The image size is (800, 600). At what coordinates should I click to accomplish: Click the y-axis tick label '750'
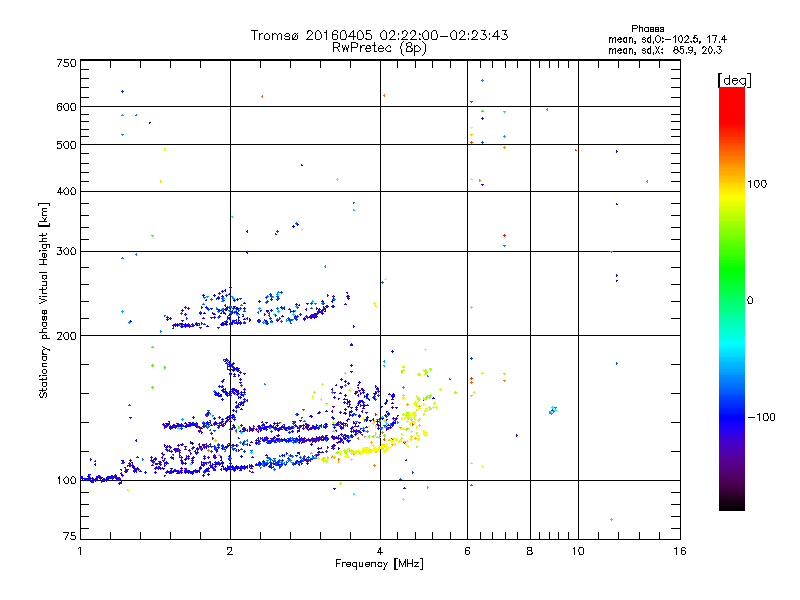pos(66,63)
